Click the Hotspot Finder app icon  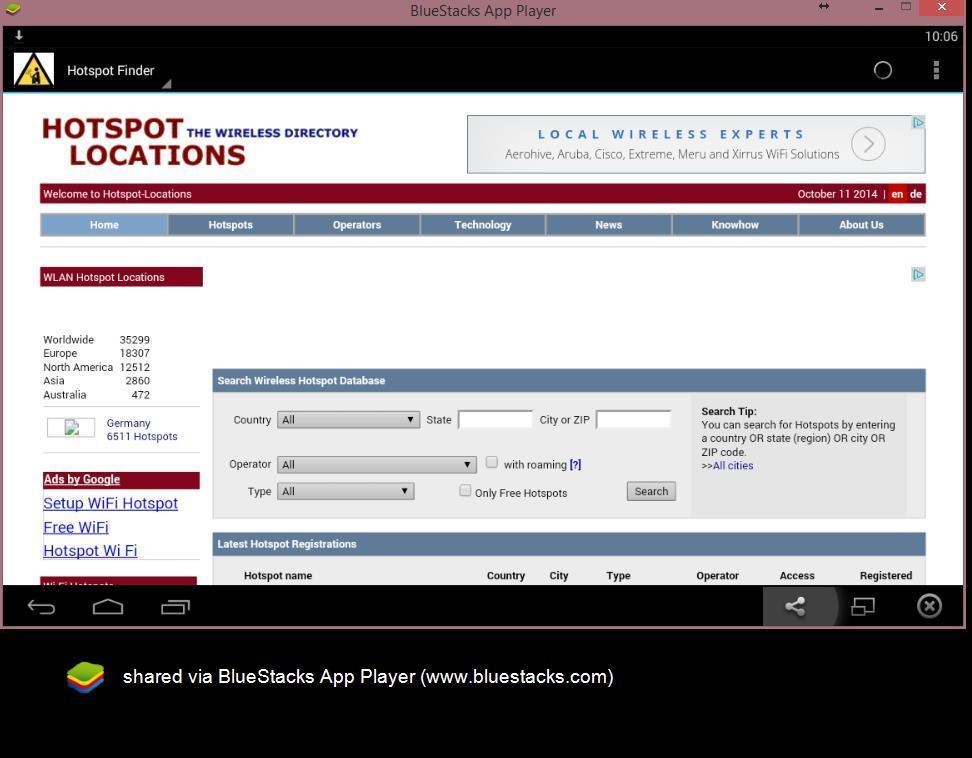[34, 70]
